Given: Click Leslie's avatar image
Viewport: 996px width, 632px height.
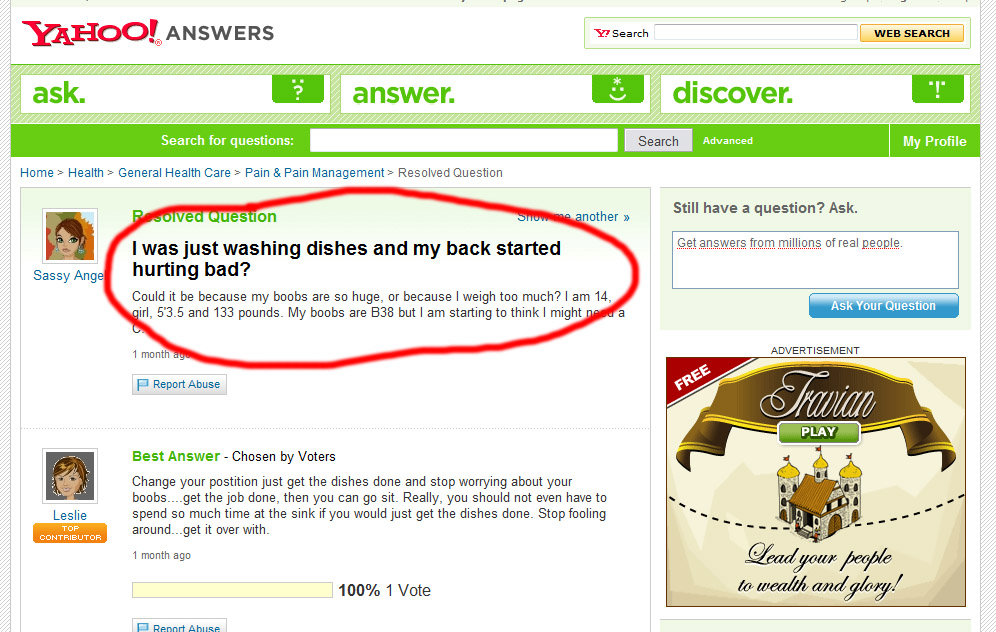Looking at the screenshot, I should click(x=70, y=476).
